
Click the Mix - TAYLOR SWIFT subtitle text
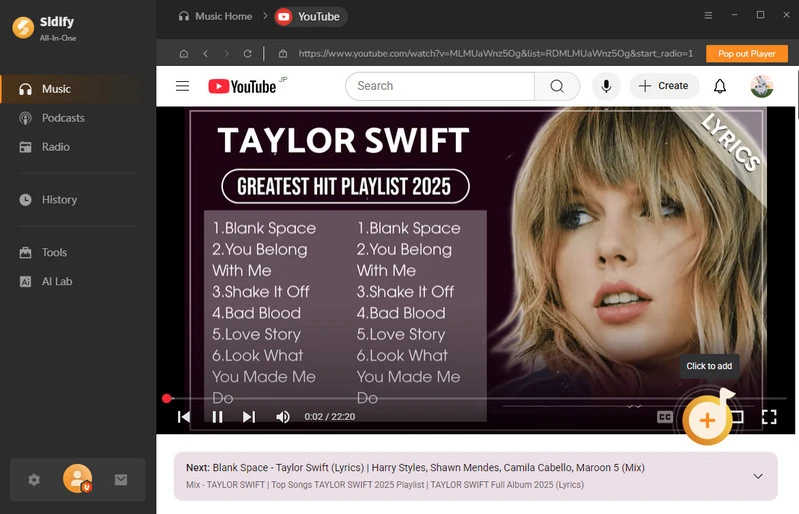385,485
